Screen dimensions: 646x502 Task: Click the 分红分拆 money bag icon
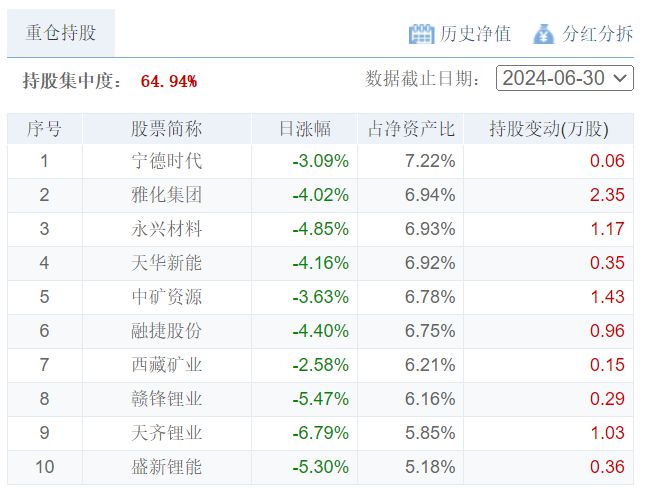coord(543,34)
